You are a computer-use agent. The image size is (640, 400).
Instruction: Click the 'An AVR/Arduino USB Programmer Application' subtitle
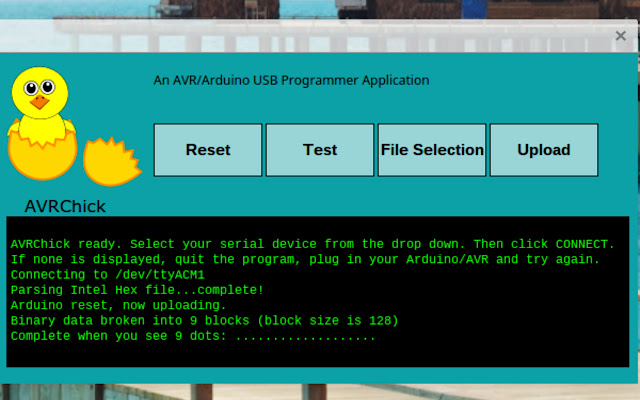(x=291, y=80)
